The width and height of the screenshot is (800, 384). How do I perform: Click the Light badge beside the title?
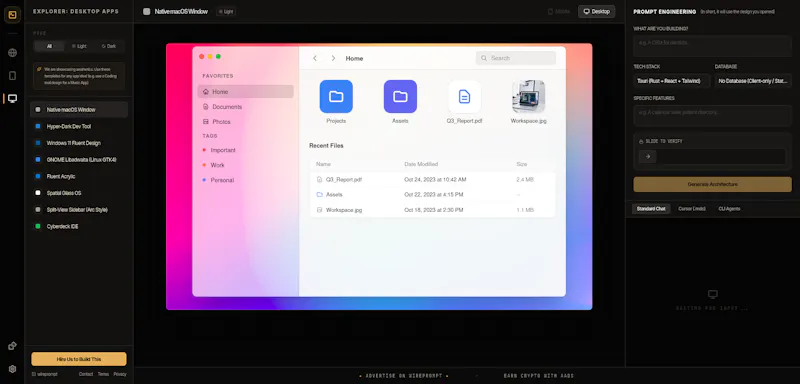tap(226, 11)
